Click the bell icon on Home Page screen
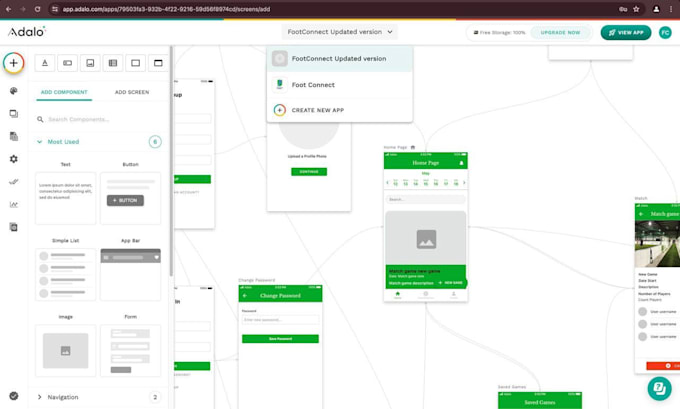The image size is (680, 409). [x=461, y=163]
